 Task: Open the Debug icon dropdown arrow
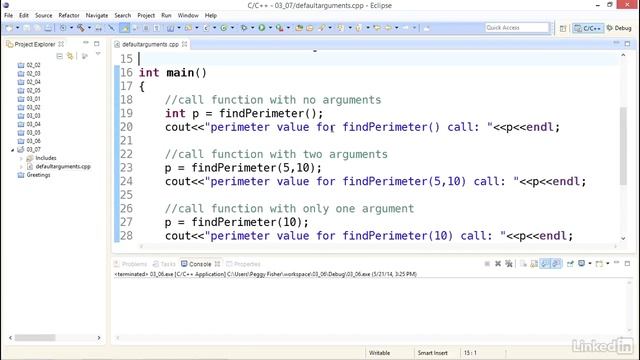click(x=252, y=28)
